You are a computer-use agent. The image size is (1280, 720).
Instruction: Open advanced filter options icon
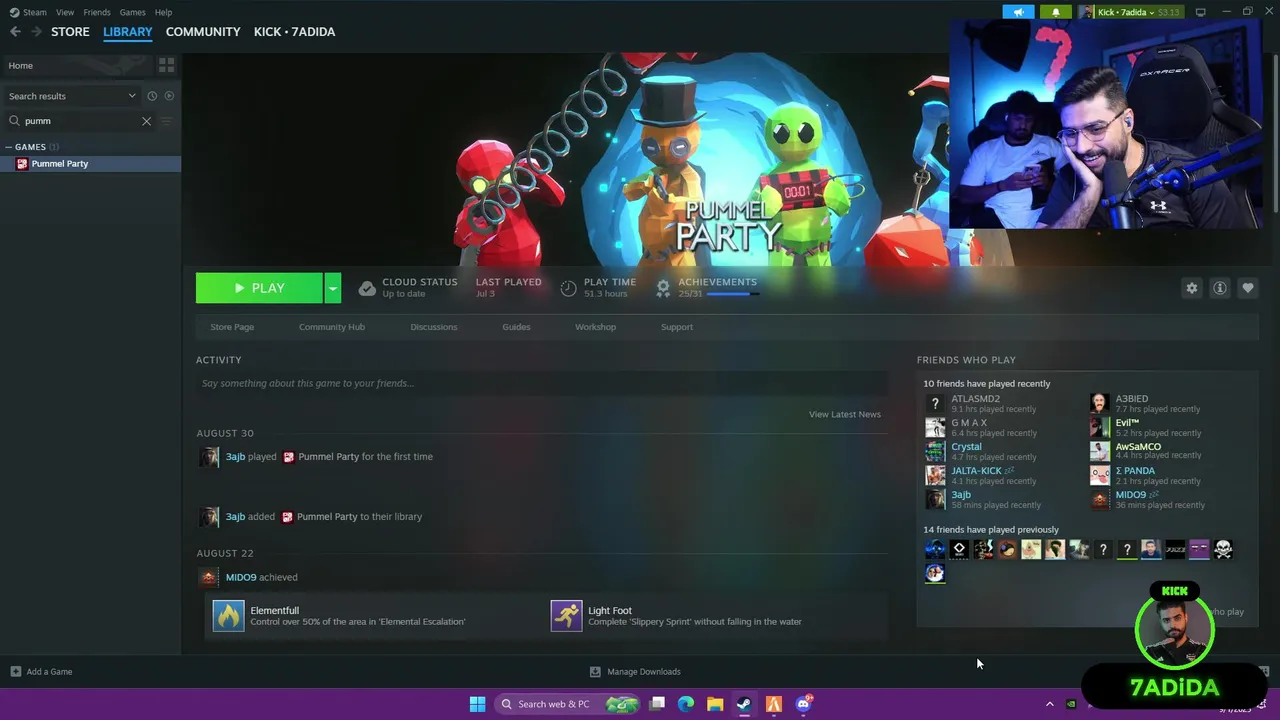tap(166, 121)
